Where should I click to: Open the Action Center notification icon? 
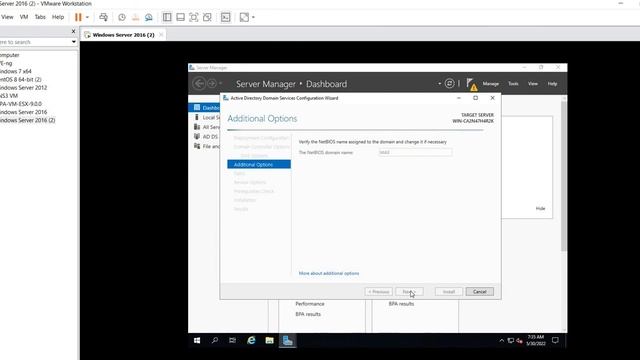coord(555,340)
